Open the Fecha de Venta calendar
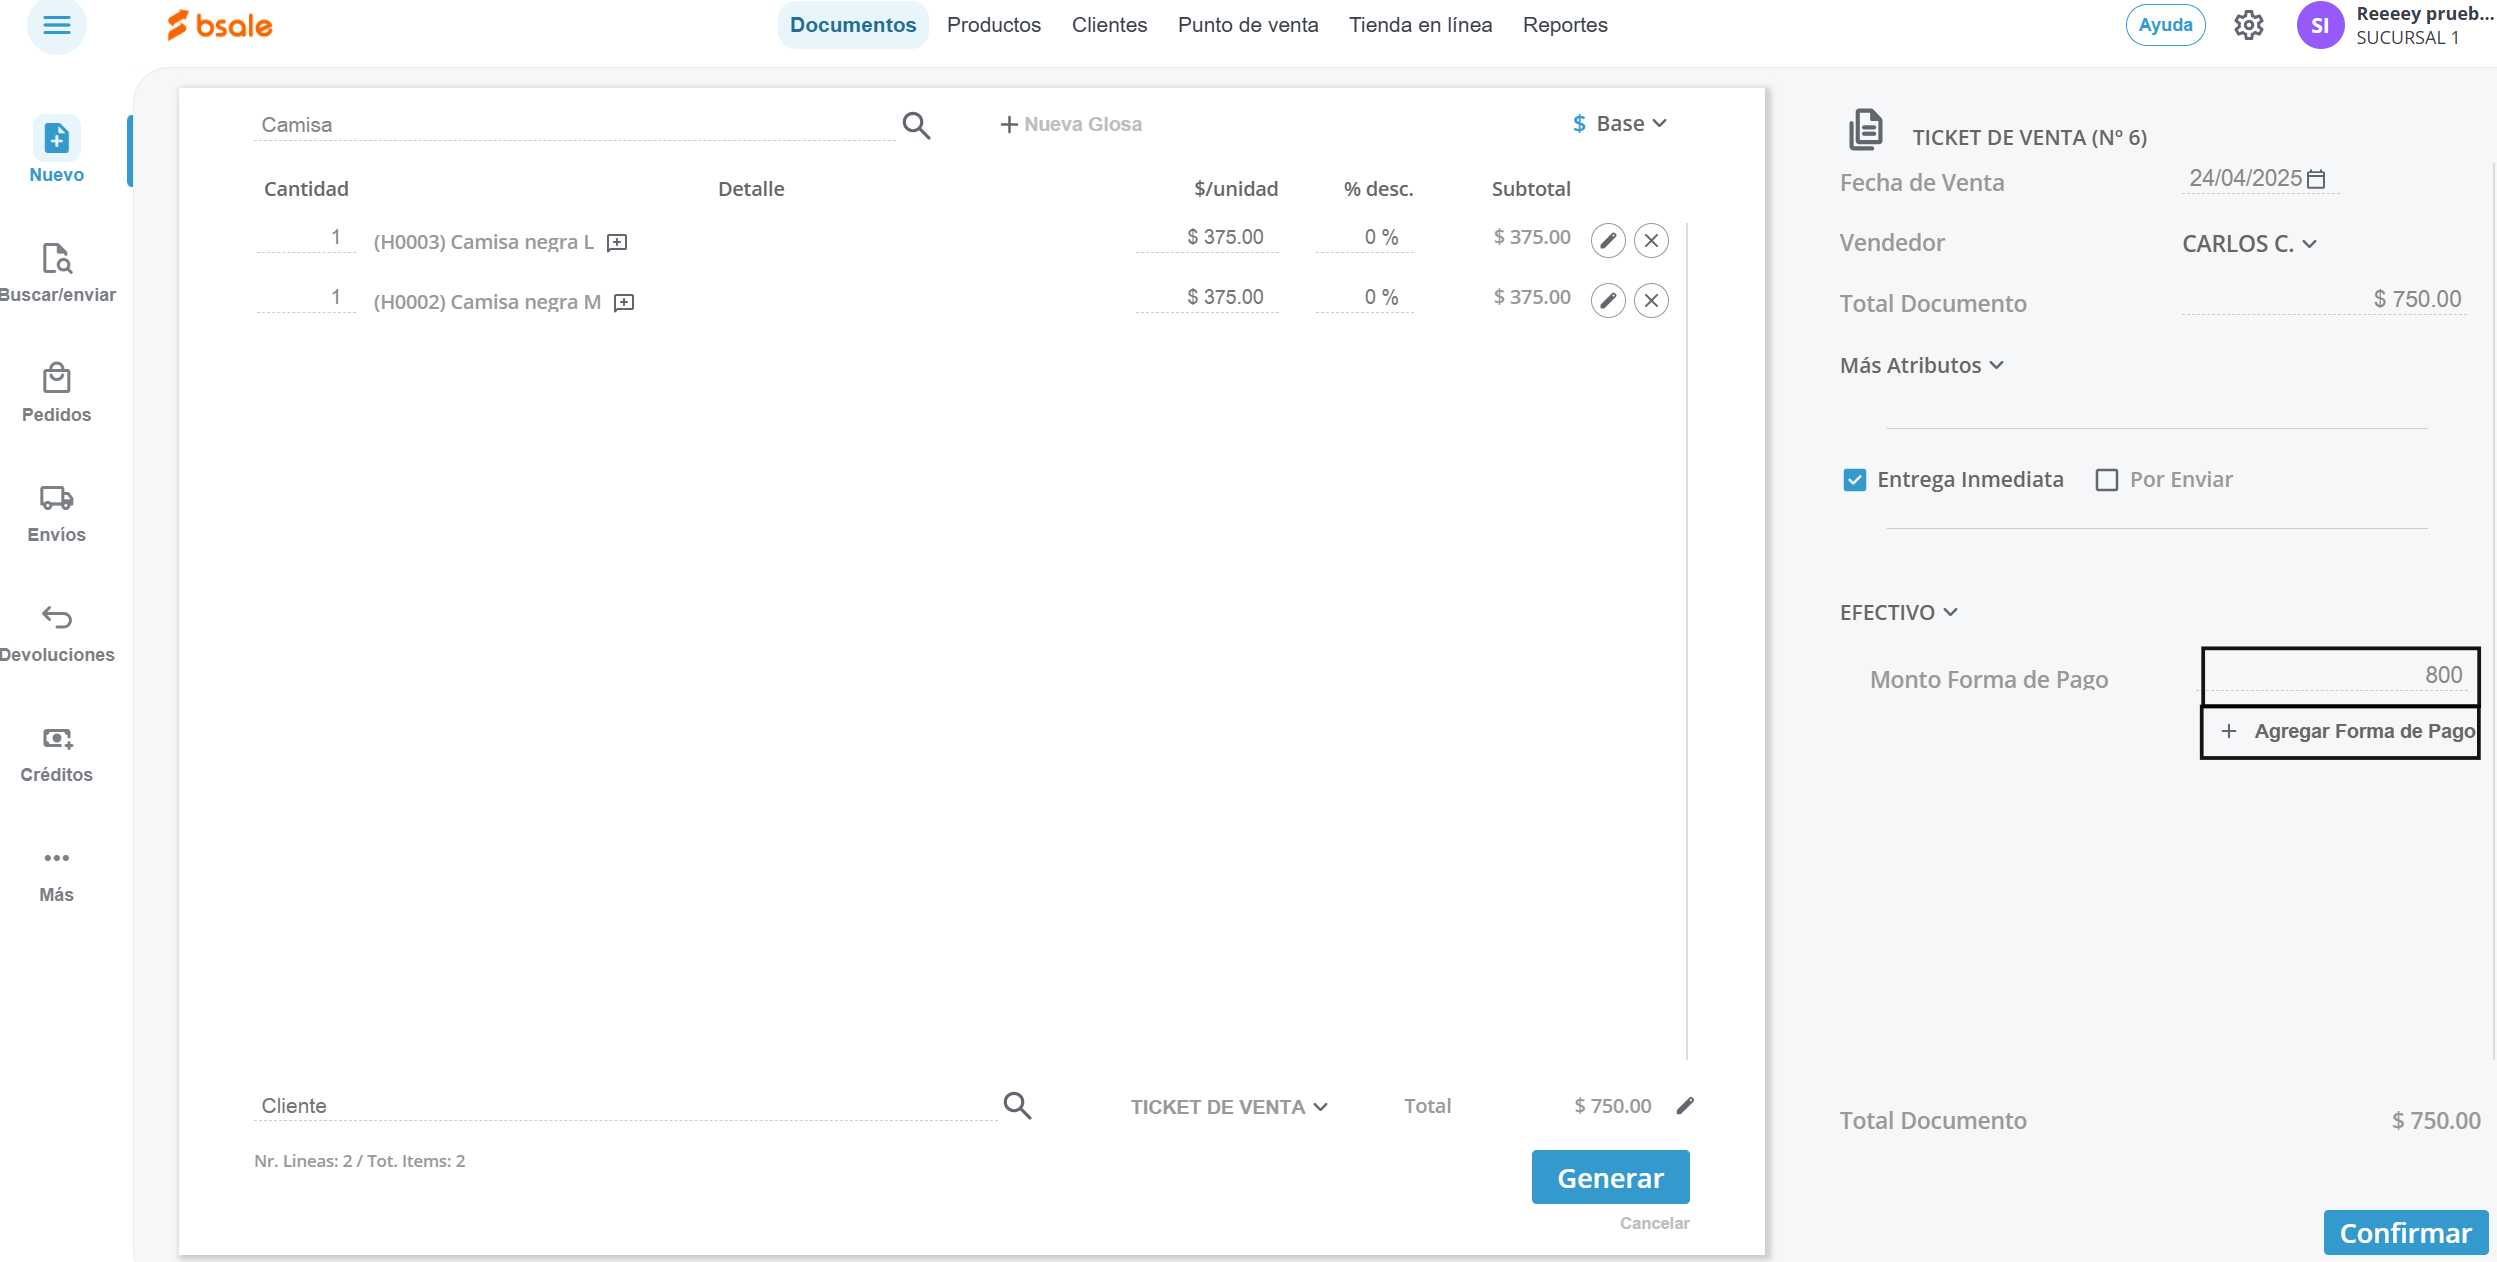Screen dimensions: 2497x1262 click(2316, 179)
